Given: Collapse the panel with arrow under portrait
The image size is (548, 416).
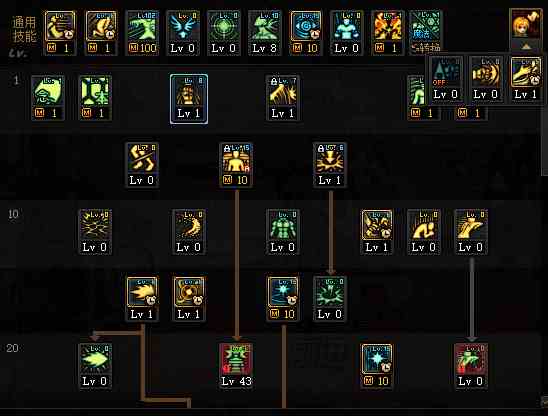Looking at the screenshot, I should point(525,46).
